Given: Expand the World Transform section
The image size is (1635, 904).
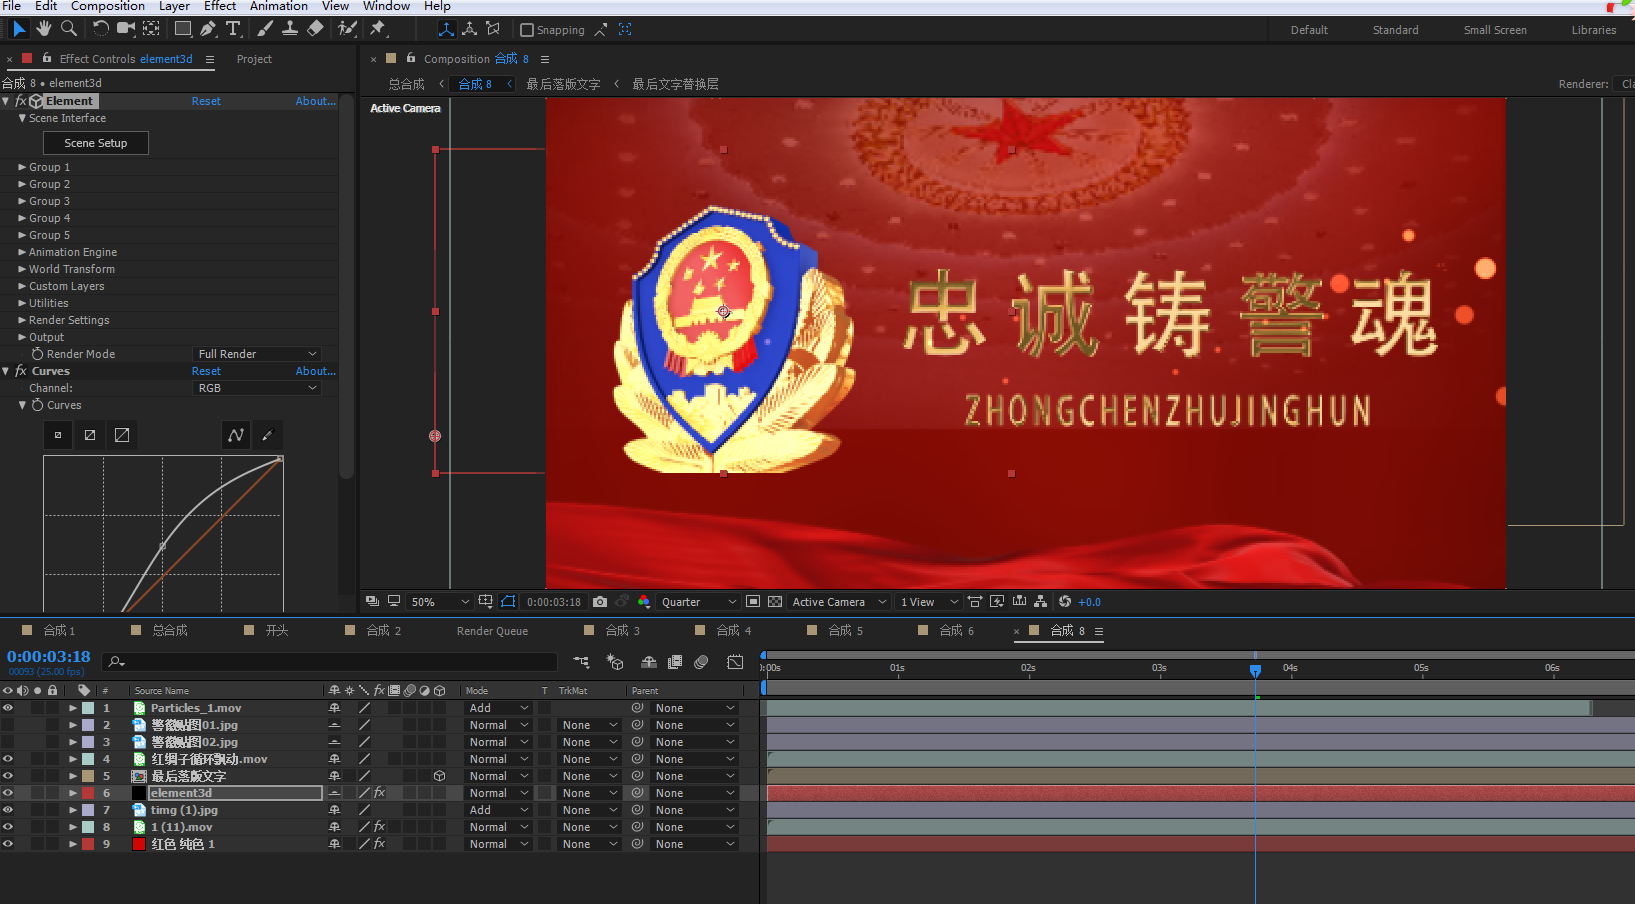Looking at the screenshot, I should coord(22,269).
